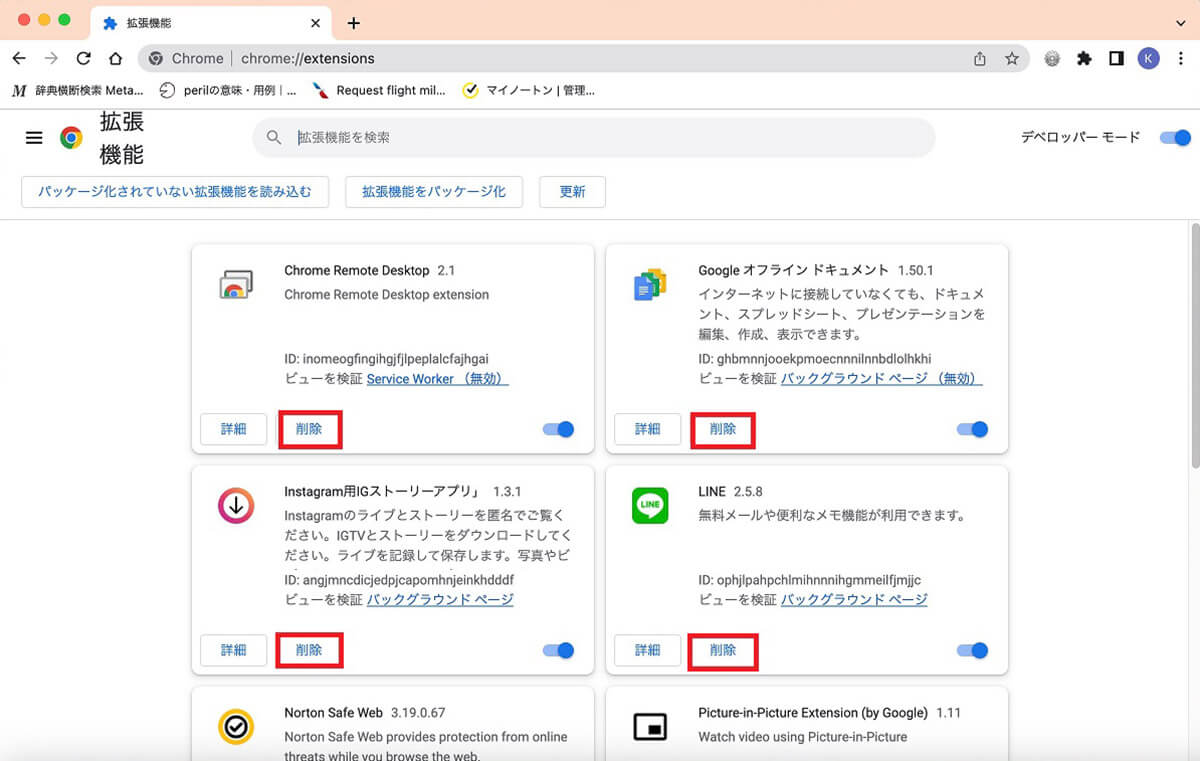The width and height of the screenshot is (1200, 761).
Task: Open 詳細 for LINE extension
Action: pyautogui.click(x=647, y=650)
